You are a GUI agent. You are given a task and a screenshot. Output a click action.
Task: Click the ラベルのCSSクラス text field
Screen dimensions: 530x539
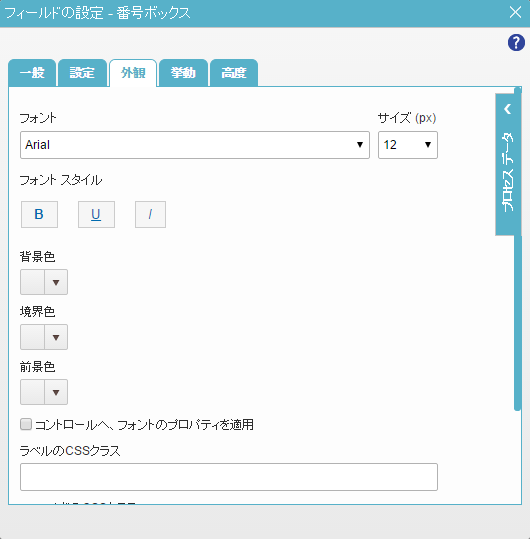point(229,477)
